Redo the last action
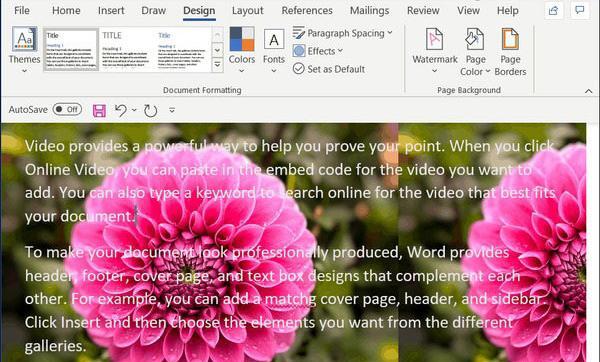Image resolution: width=600 pixels, height=362 pixels. click(150, 111)
